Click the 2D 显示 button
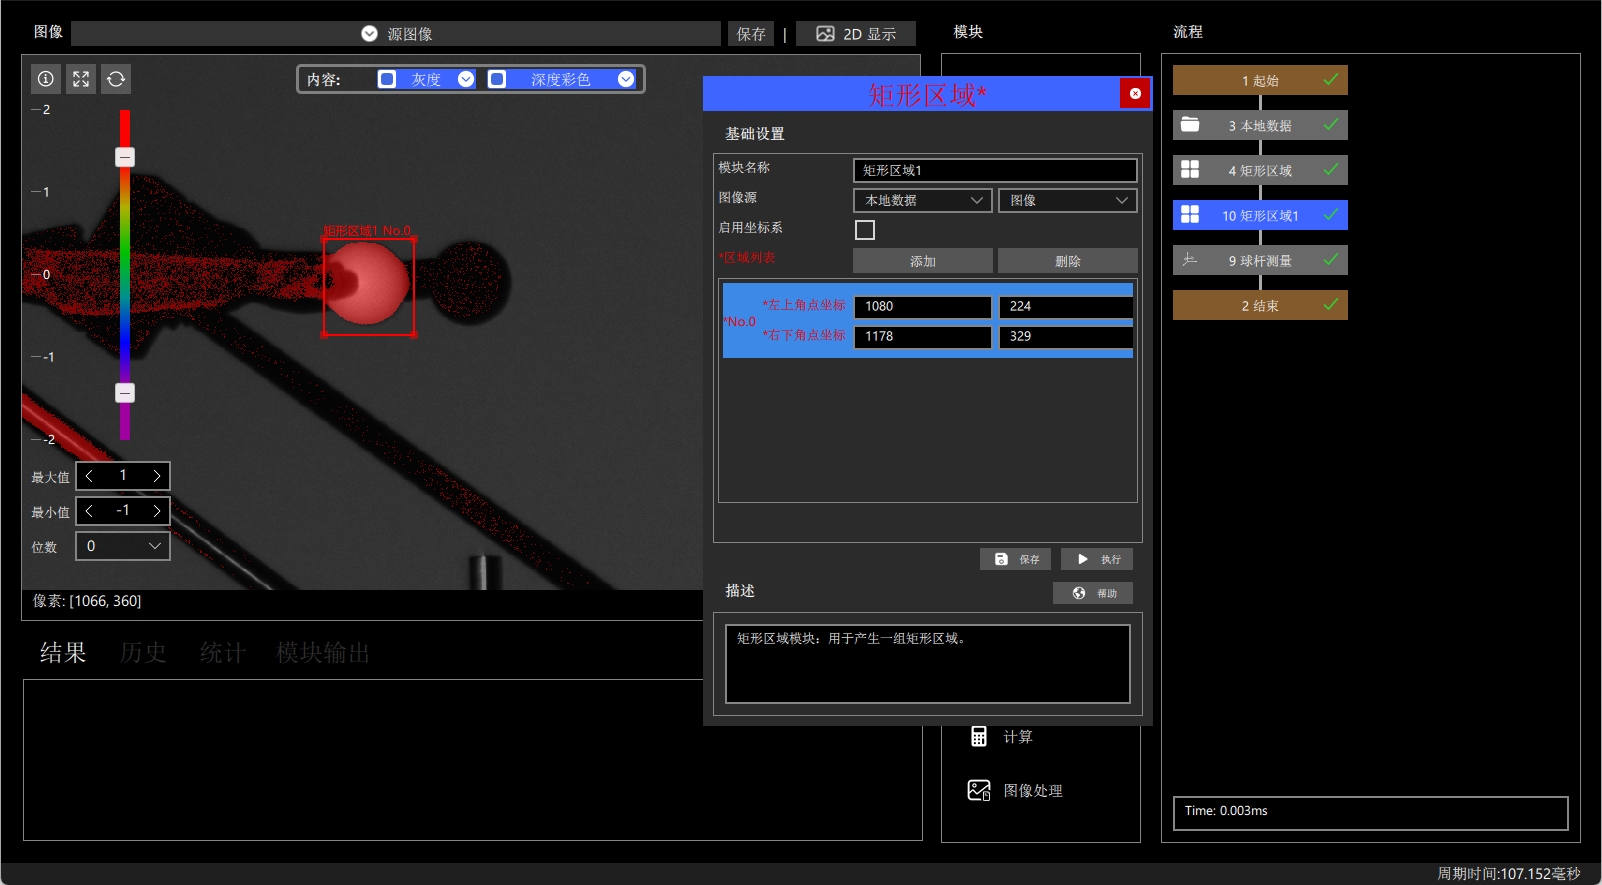This screenshot has width=1602, height=885. (x=856, y=34)
